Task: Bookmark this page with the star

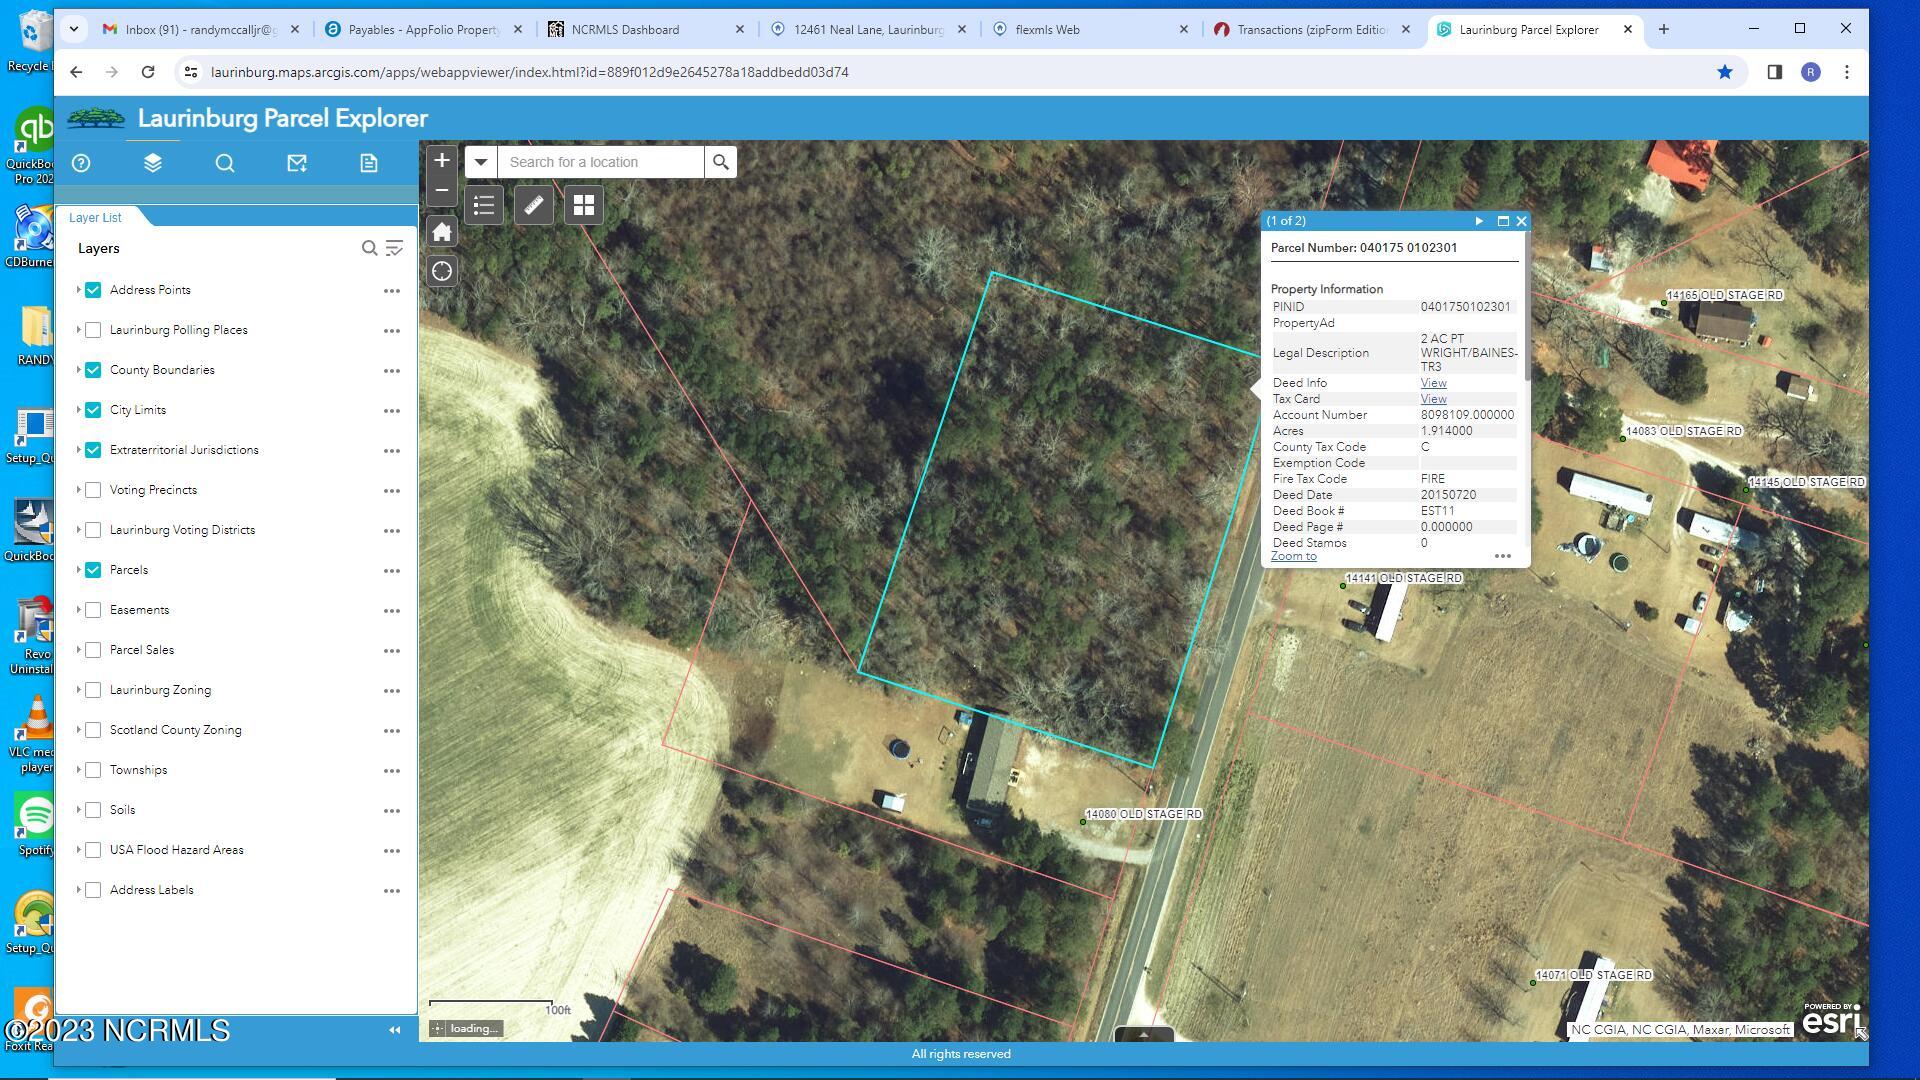Action: click(x=1725, y=72)
